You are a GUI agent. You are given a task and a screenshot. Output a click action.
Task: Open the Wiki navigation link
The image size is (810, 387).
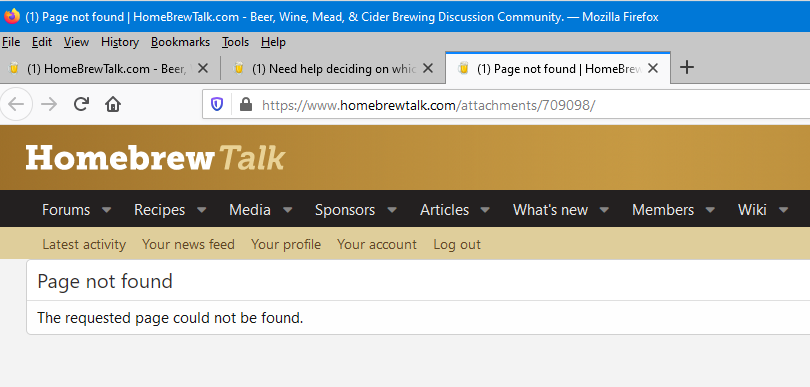click(752, 210)
